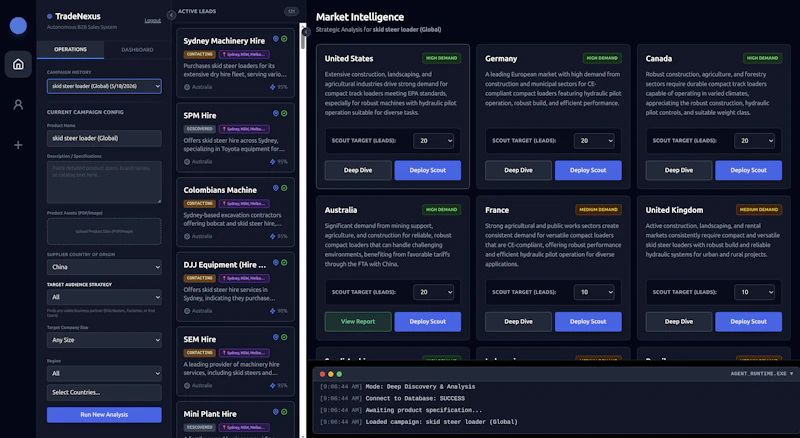Change United States scout target leads dropdown
800x438 pixels.
tap(434, 140)
